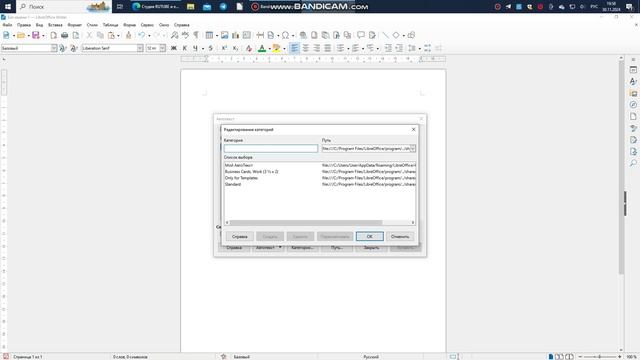Screen dimensions: 640x360
Task: Click the Open file folder icon
Action: click(x=21, y=36)
